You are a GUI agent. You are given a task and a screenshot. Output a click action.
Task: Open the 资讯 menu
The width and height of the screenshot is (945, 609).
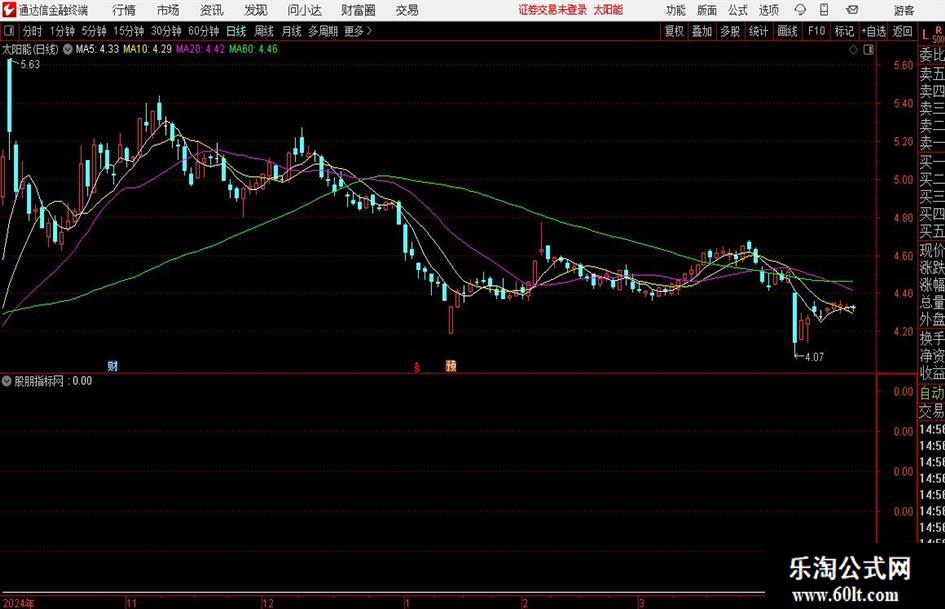(x=212, y=10)
